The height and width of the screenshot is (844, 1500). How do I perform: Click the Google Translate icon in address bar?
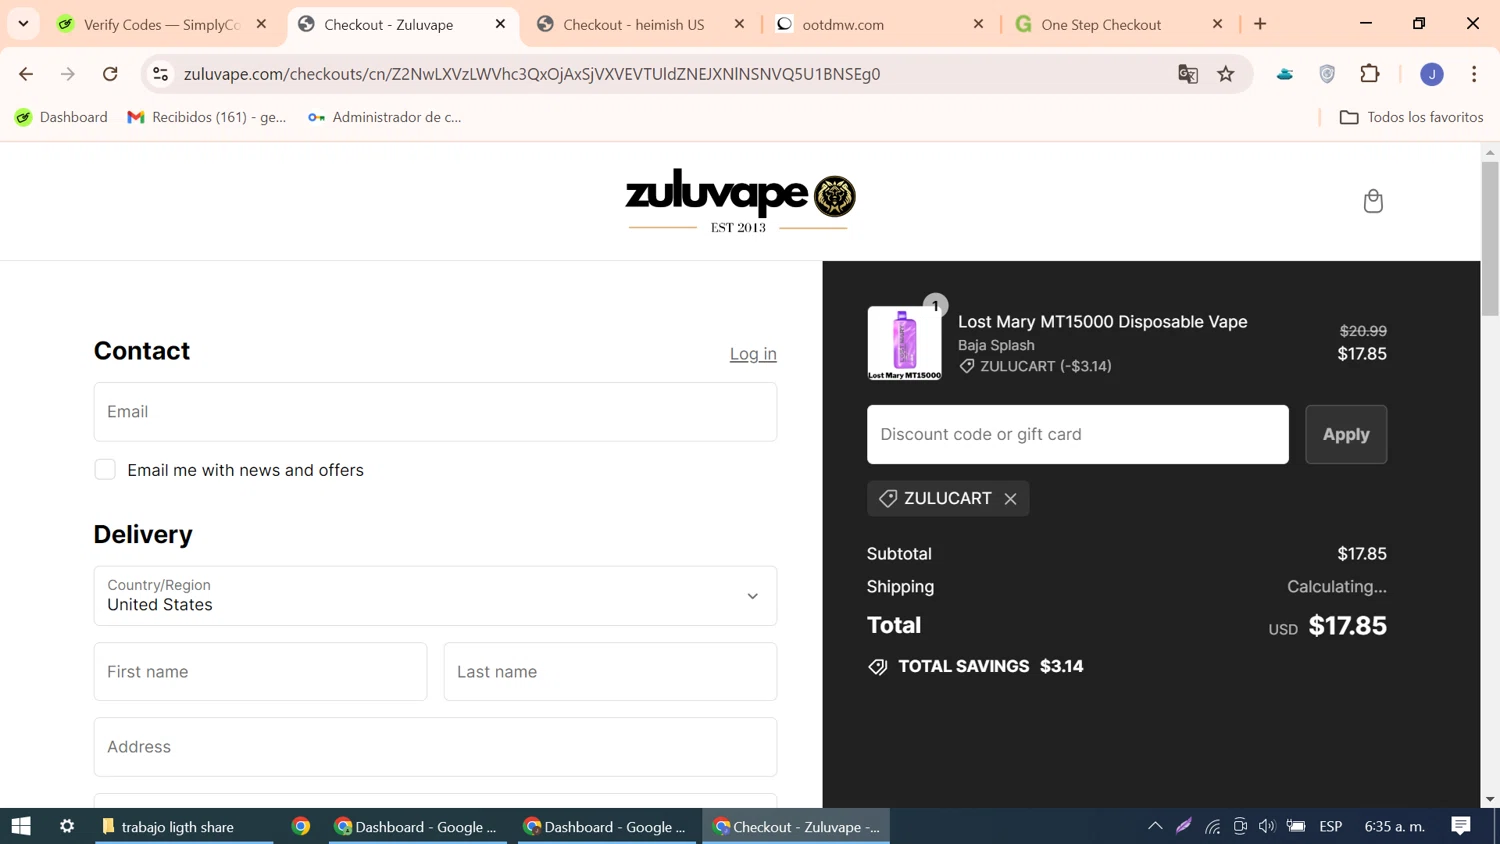point(1188,74)
